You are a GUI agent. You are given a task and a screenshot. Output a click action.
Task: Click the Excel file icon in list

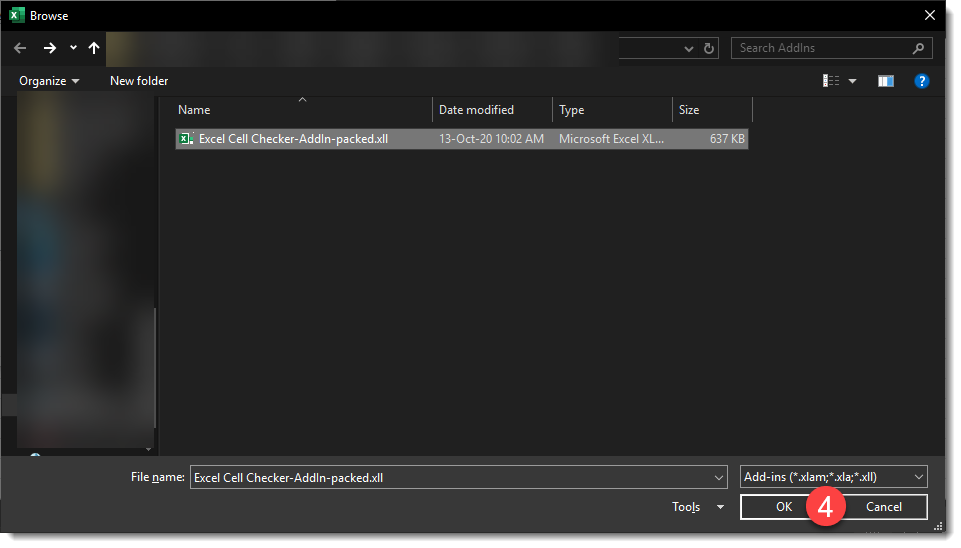(x=186, y=139)
